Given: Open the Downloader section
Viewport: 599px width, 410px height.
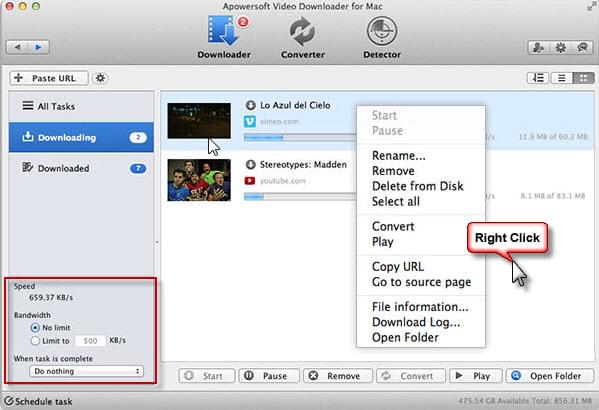Looking at the screenshot, I should point(224,37).
